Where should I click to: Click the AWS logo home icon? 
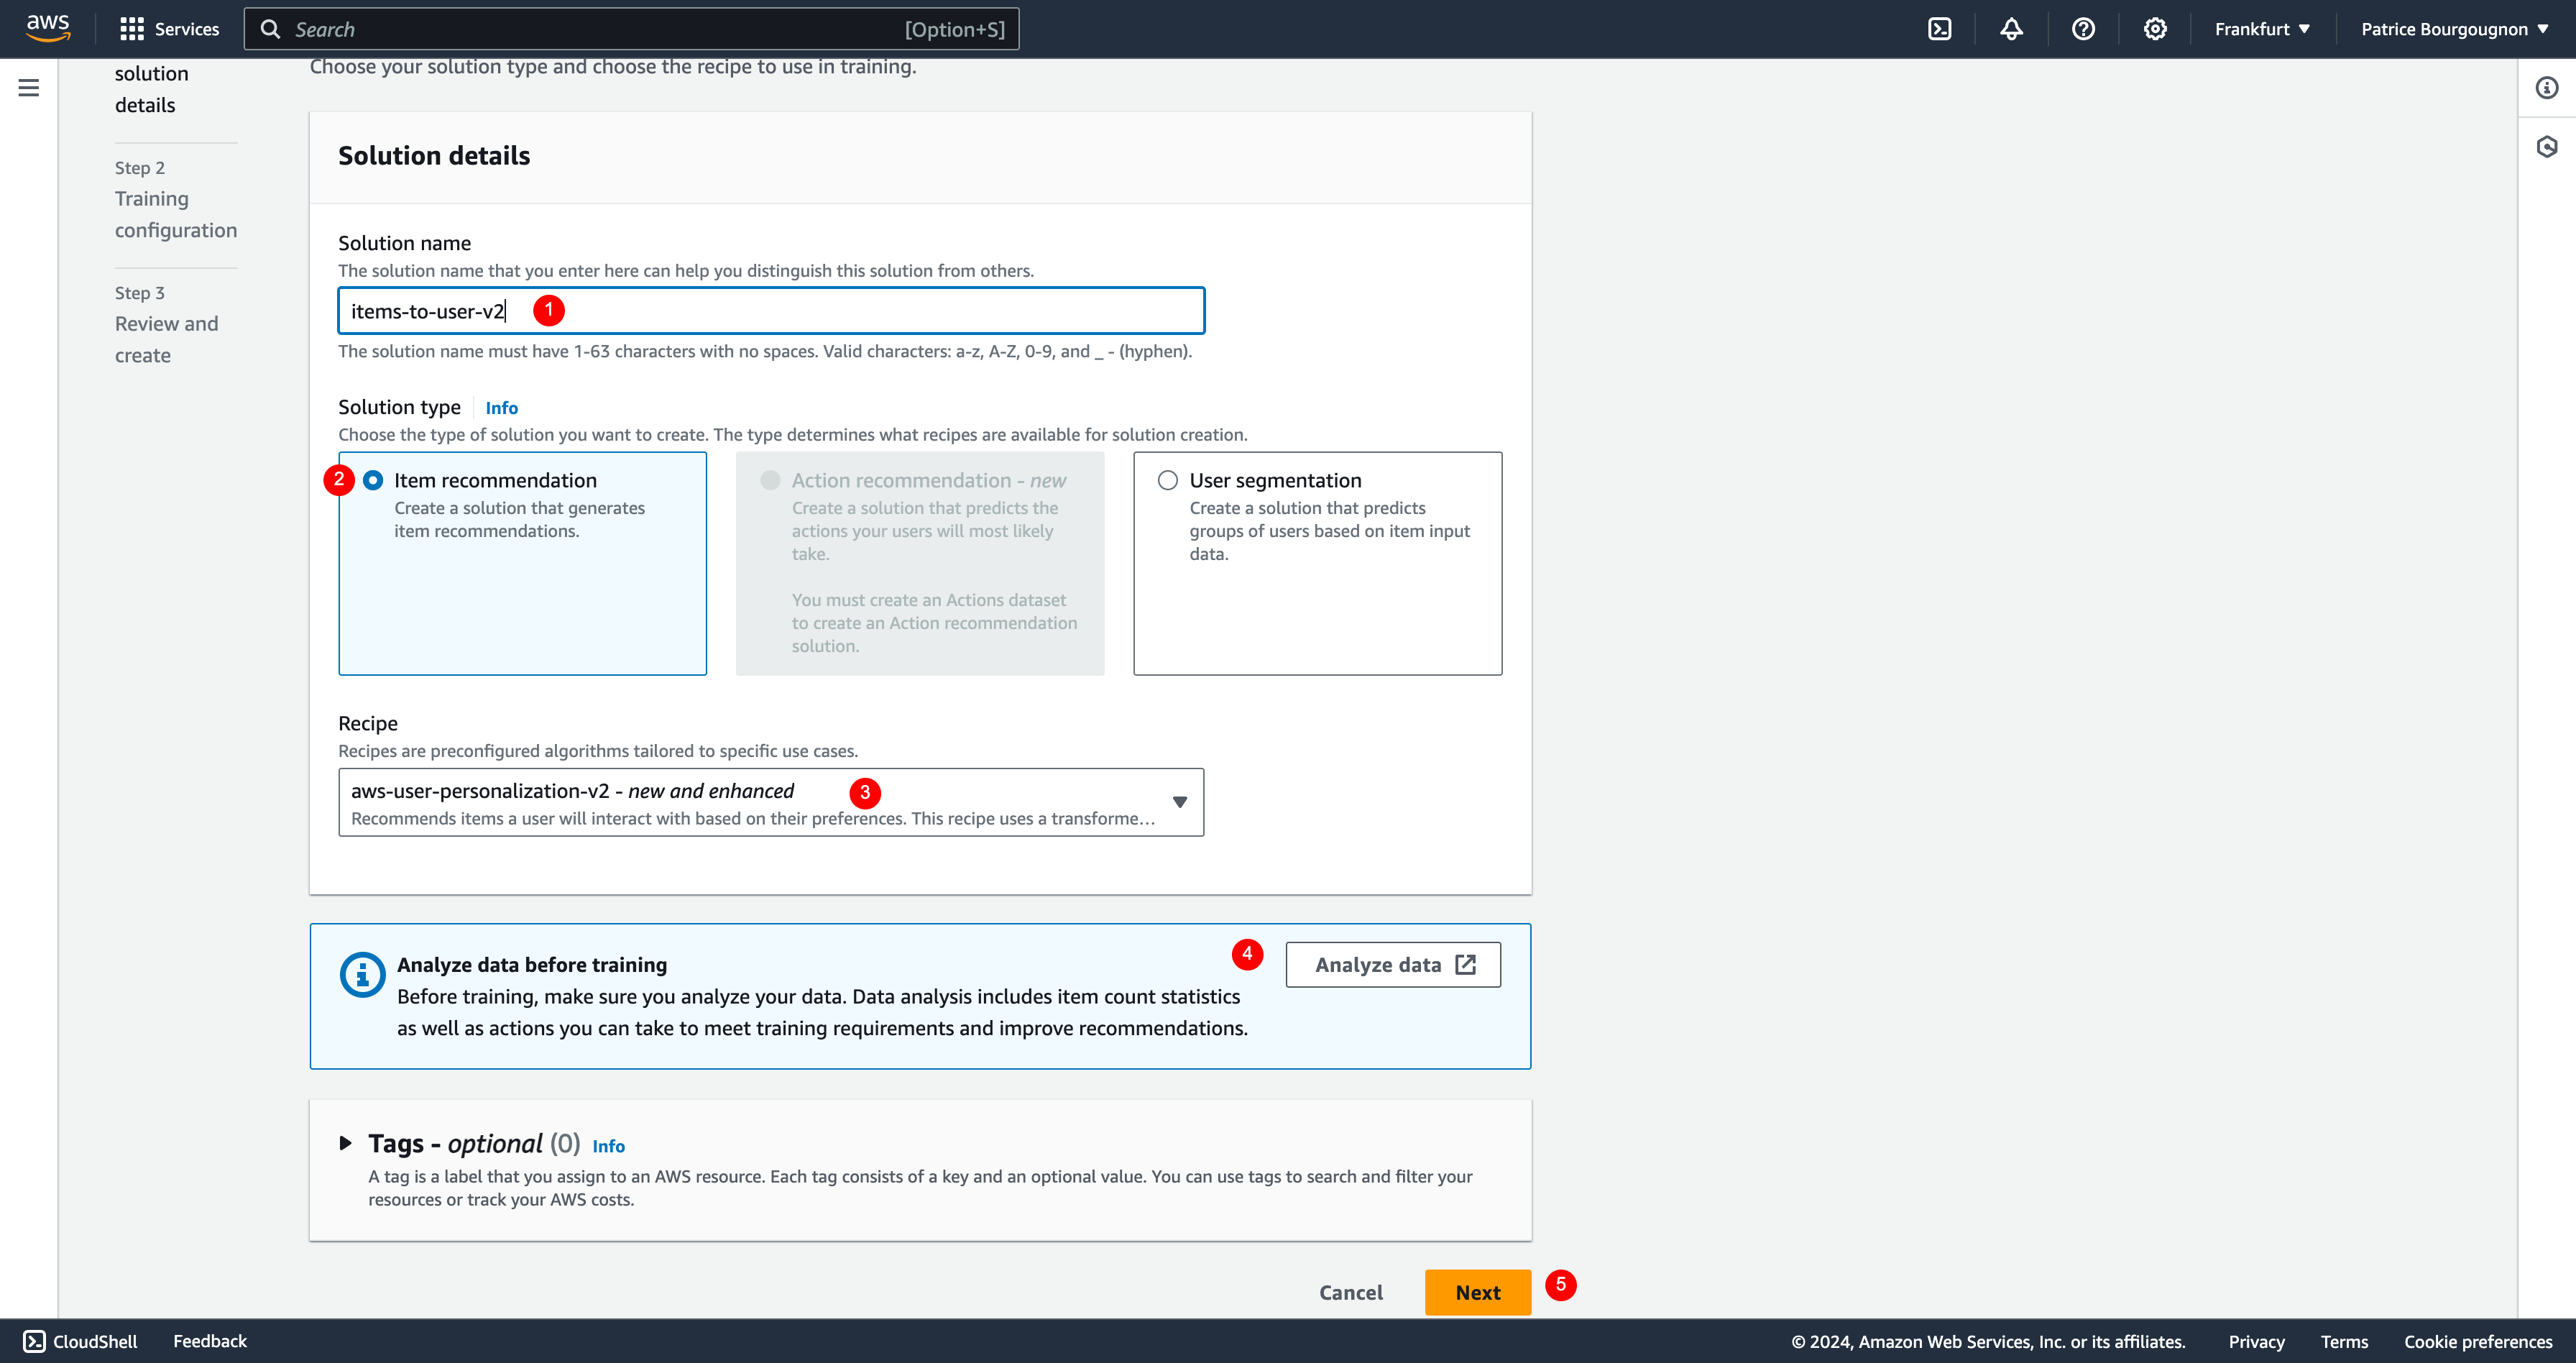click(48, 29)
